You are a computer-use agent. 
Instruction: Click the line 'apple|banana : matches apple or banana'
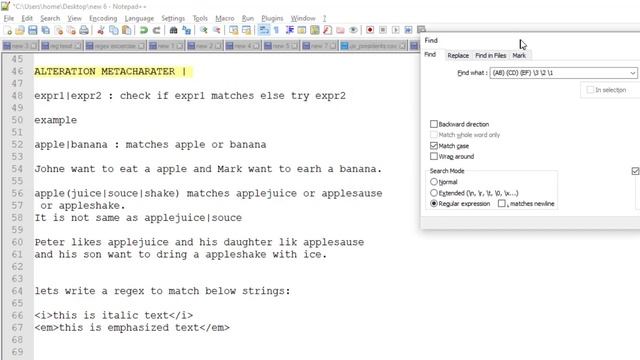pyautogui.click(x=150, y=144)
